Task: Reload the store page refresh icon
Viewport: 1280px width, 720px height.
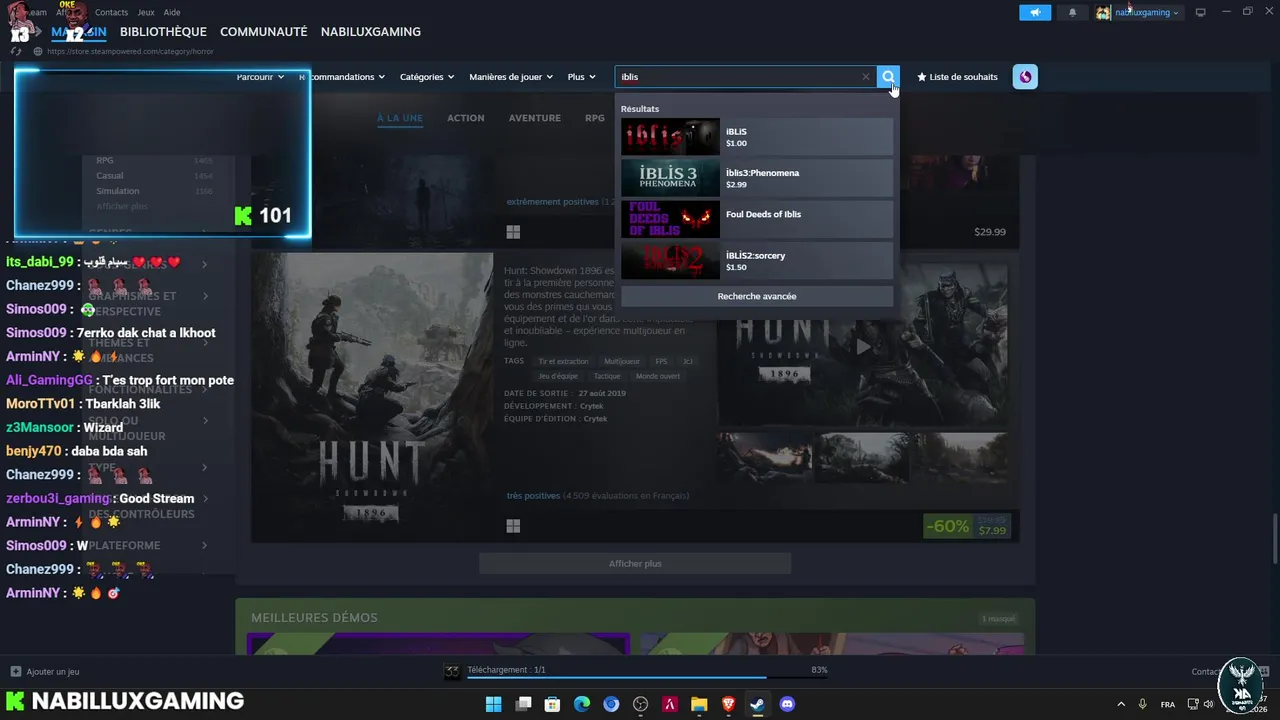Action: coord(16,51)
